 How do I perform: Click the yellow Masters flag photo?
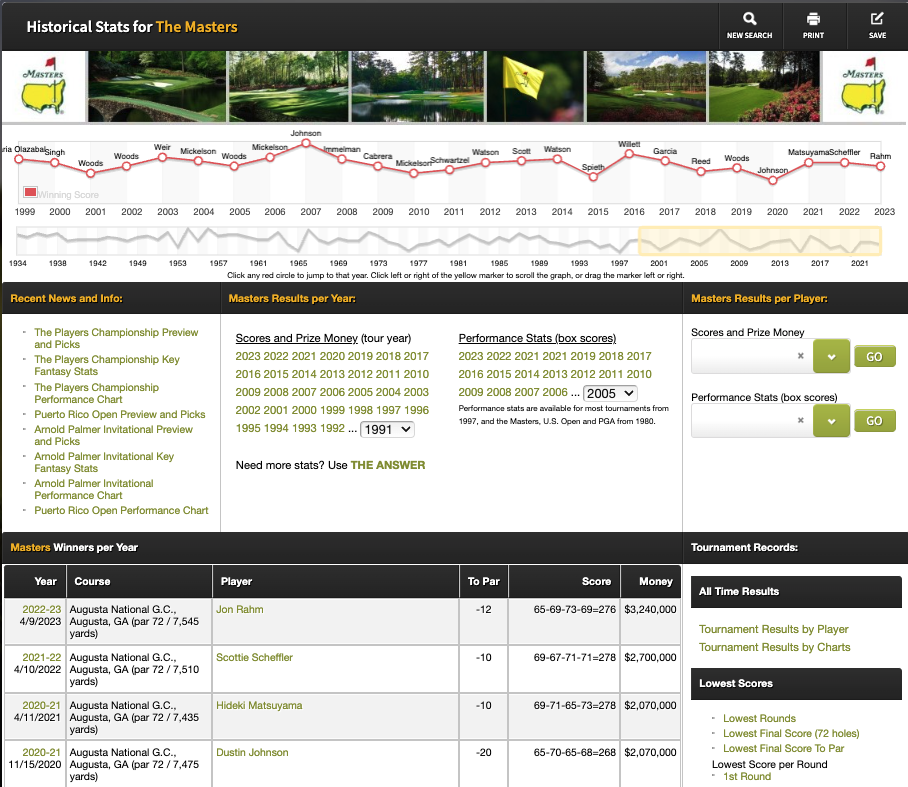click(536, 86)
